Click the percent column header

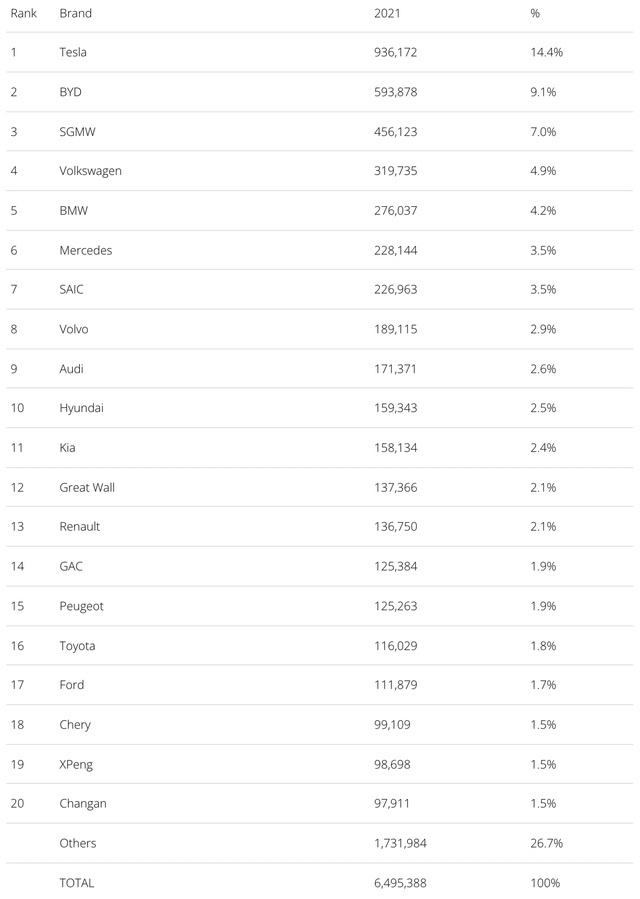535,13
